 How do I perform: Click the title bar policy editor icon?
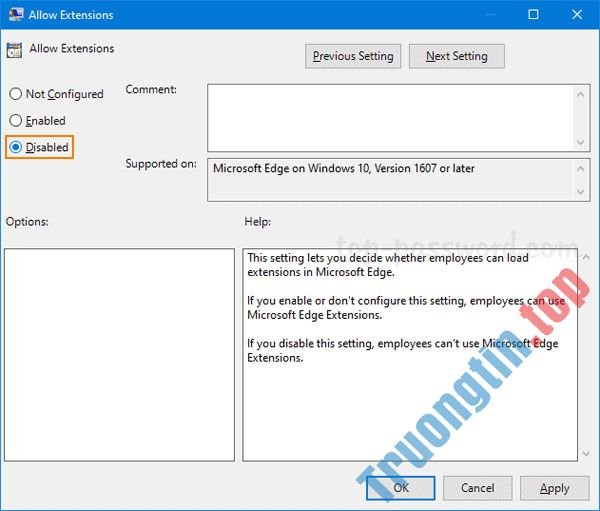[16, 15]
